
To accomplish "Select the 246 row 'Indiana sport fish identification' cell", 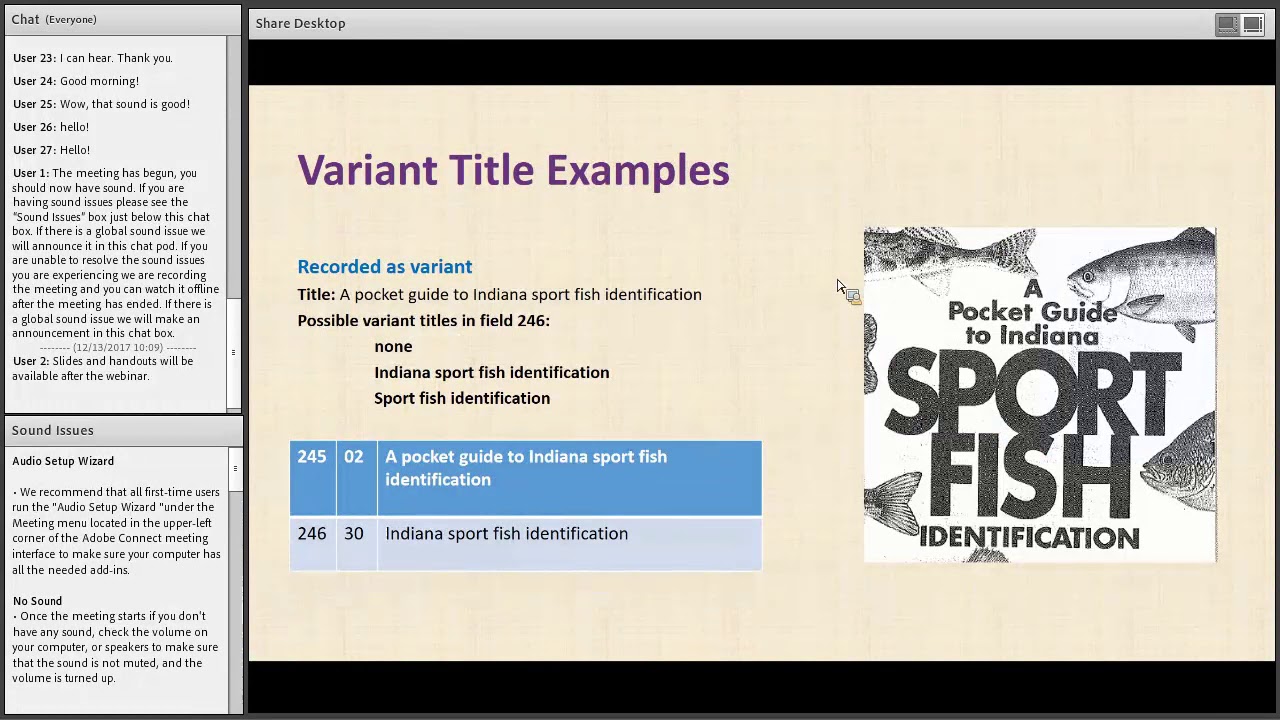I will click(569, 544).
